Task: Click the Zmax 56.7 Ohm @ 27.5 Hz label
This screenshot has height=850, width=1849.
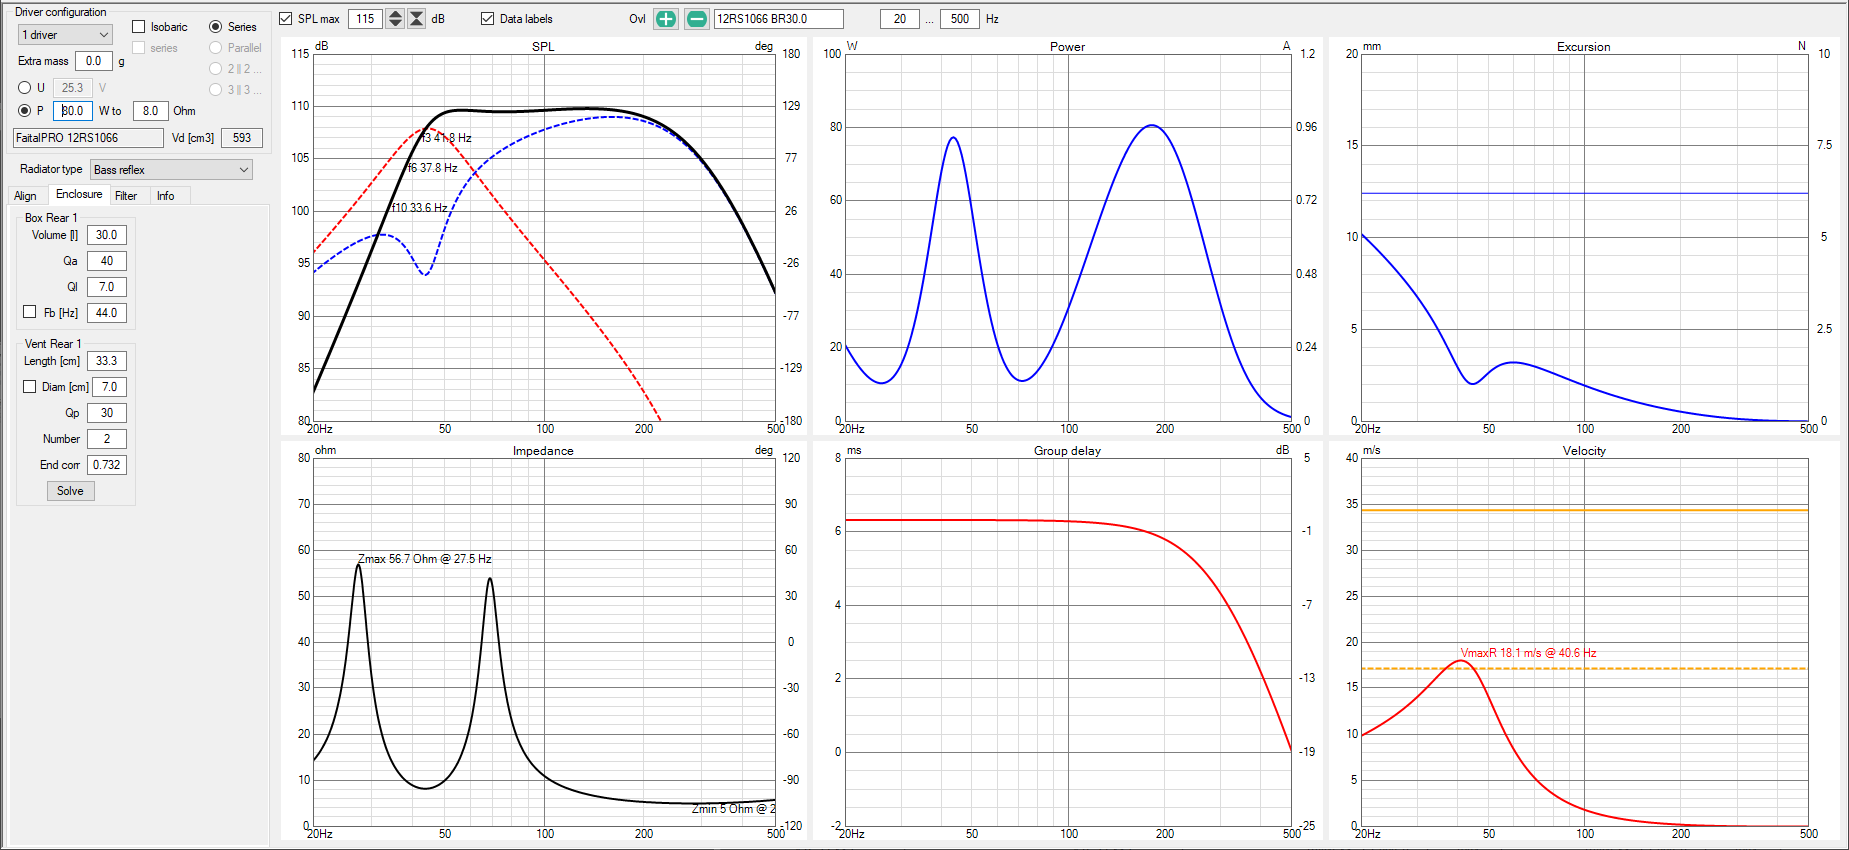Action: pos(425,559)
